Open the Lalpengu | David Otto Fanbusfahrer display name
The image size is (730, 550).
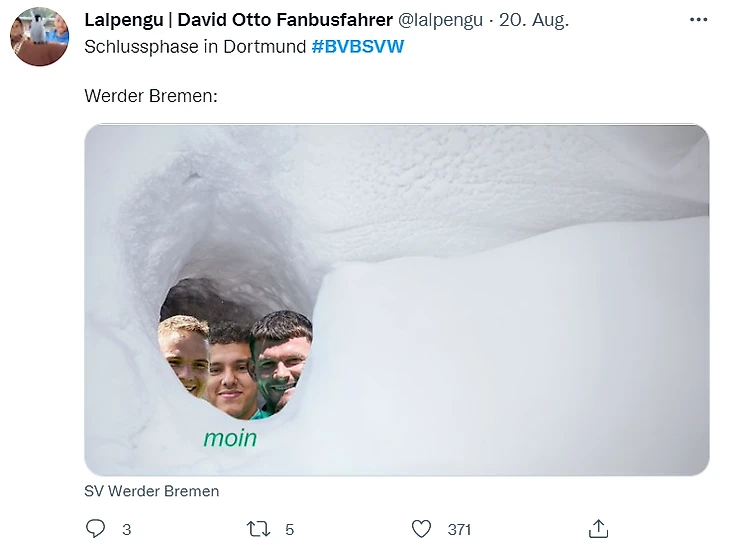[238, 20]
